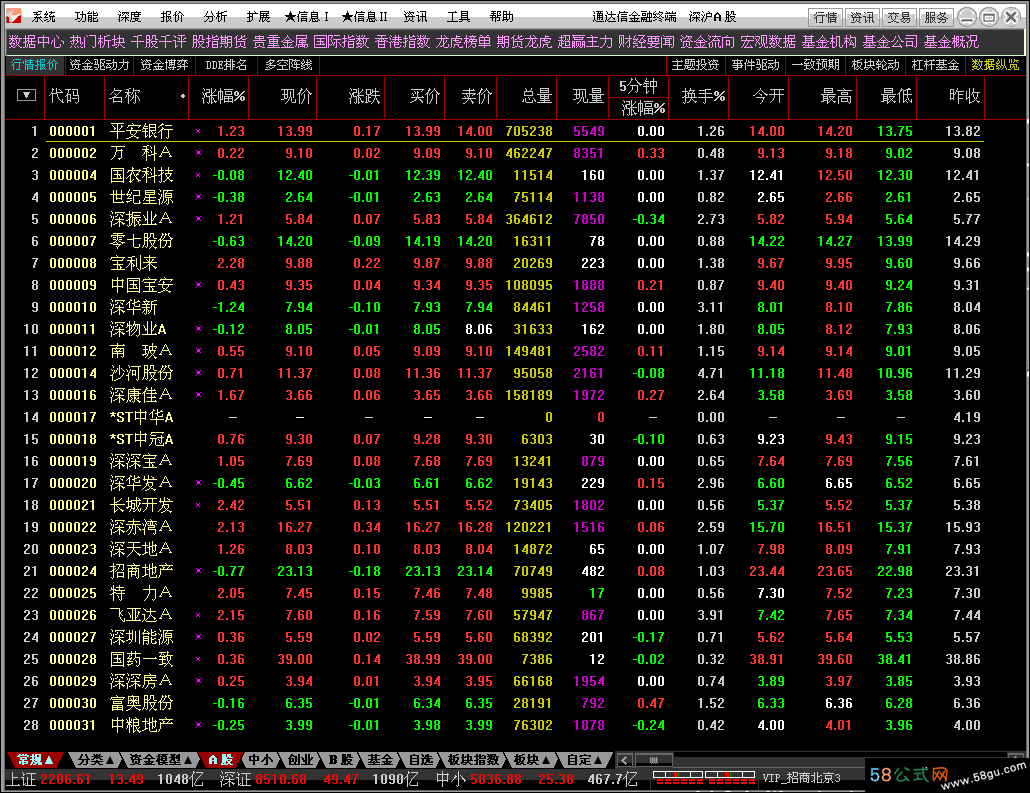The width and height of the screenshot is (1030, 793).
Task: Open 板块轮动 tab
Action: (876, 65)
